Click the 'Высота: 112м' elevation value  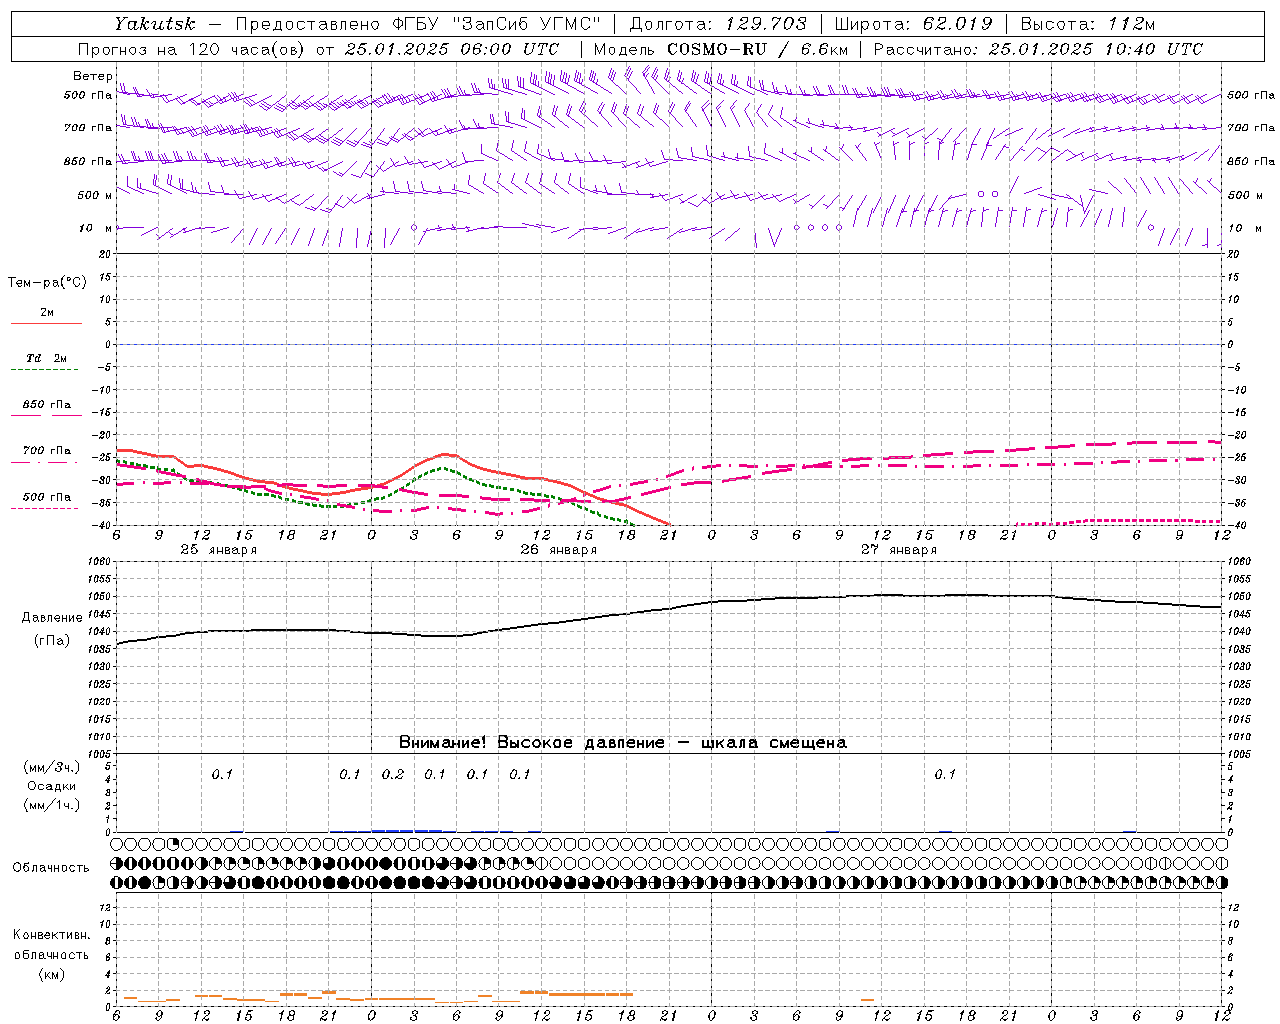pos(1087,24)
